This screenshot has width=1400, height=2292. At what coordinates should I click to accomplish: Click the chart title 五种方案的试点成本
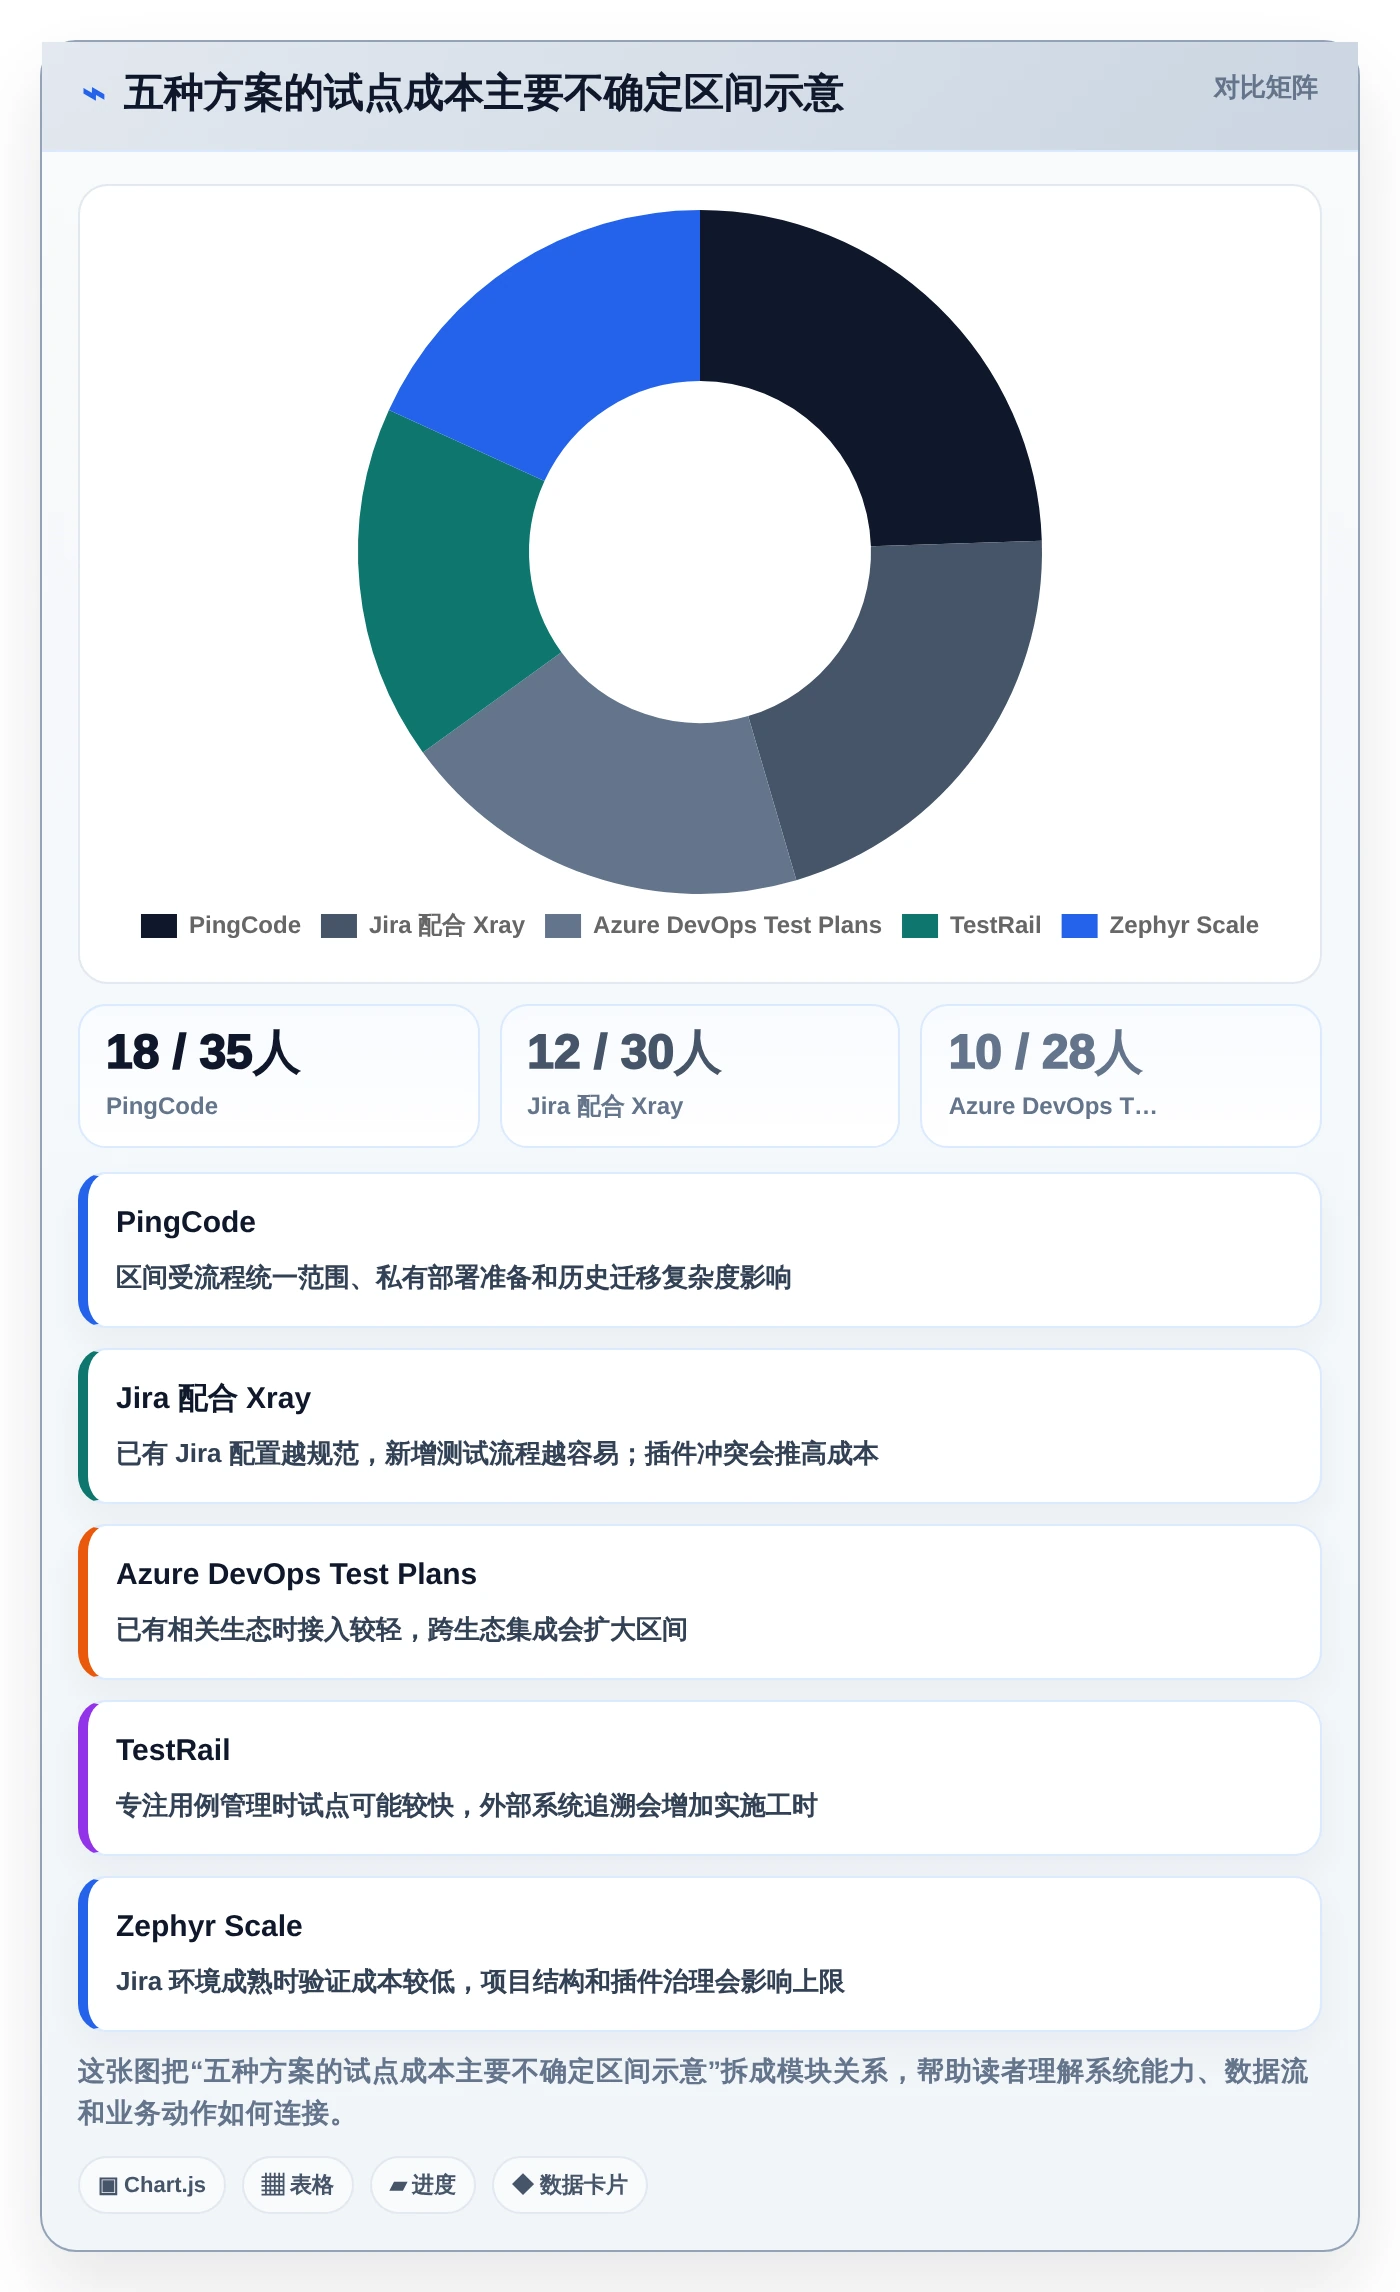click(x=483, y=94)
